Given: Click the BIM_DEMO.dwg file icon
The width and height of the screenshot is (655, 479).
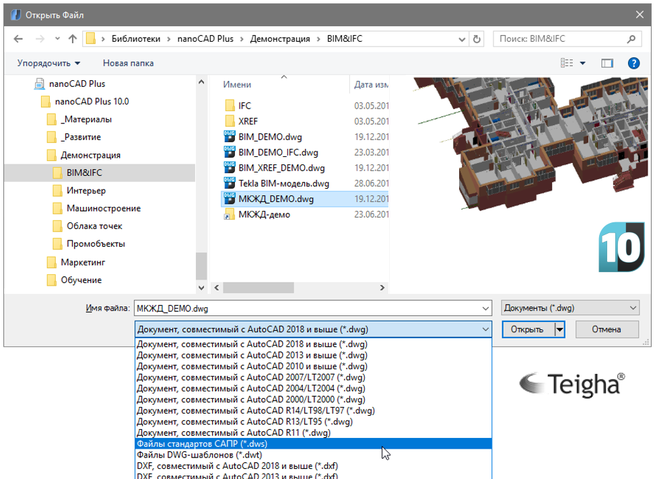Looking at the screenshot, I should [228, 137].
